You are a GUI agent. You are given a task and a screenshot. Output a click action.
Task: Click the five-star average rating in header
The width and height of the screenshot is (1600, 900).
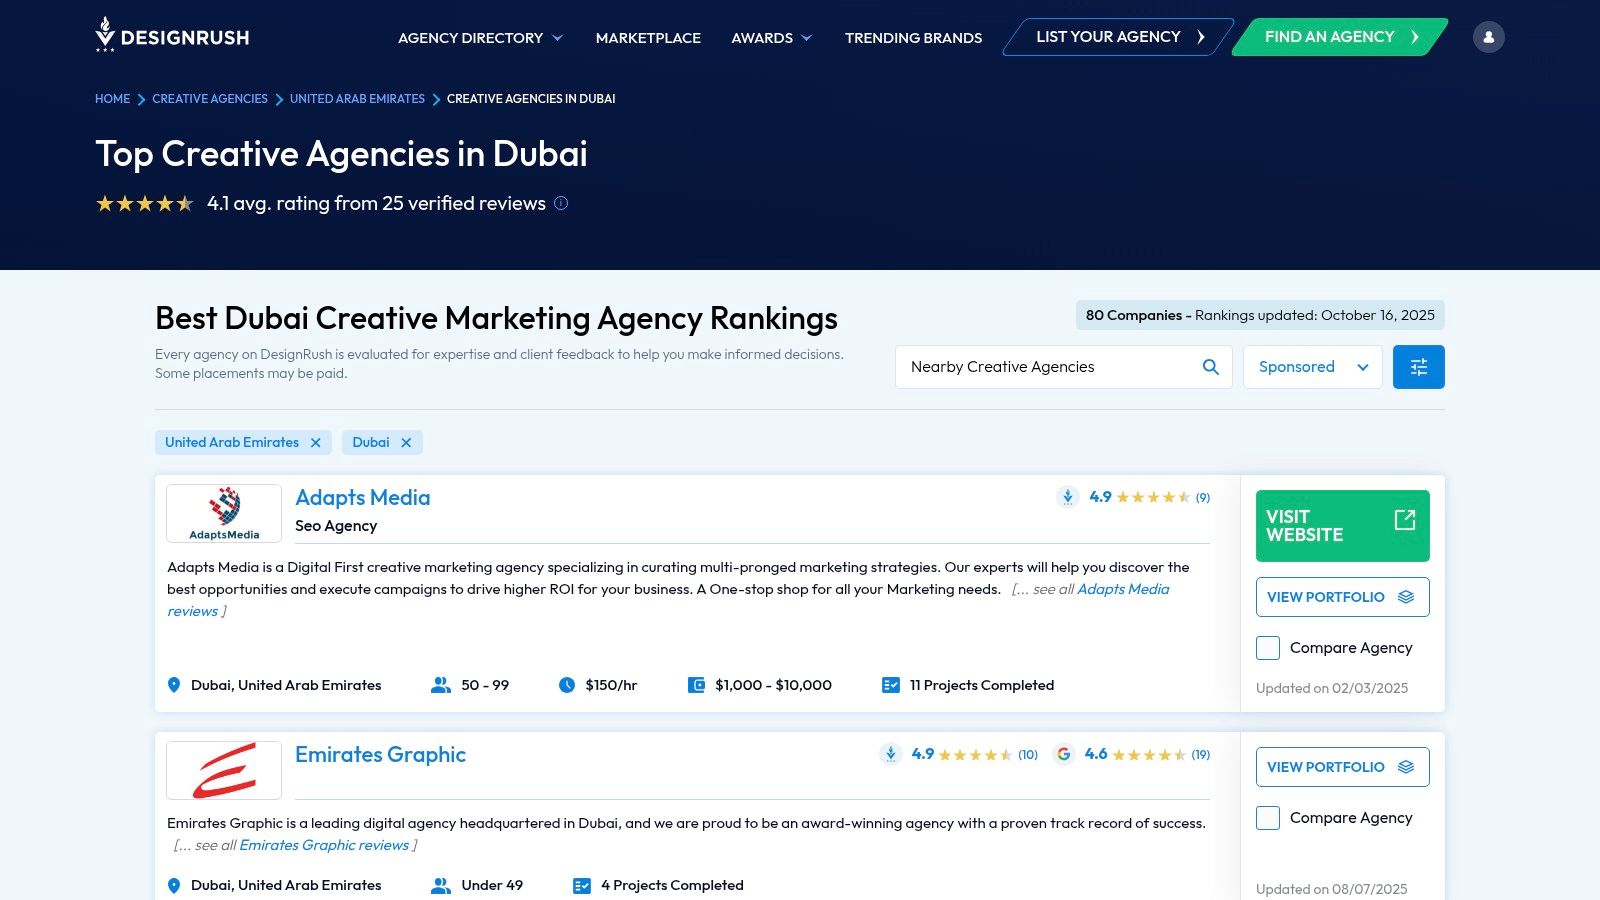144,204
